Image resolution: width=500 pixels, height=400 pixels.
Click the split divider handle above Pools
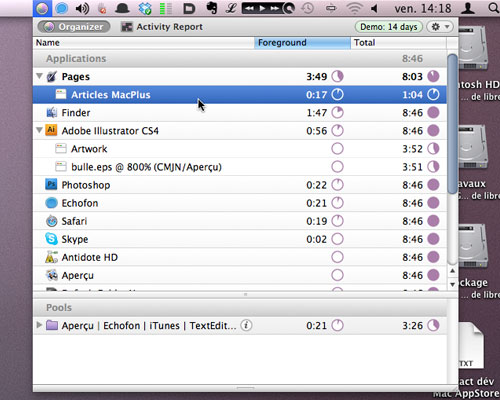pos(245,295)
